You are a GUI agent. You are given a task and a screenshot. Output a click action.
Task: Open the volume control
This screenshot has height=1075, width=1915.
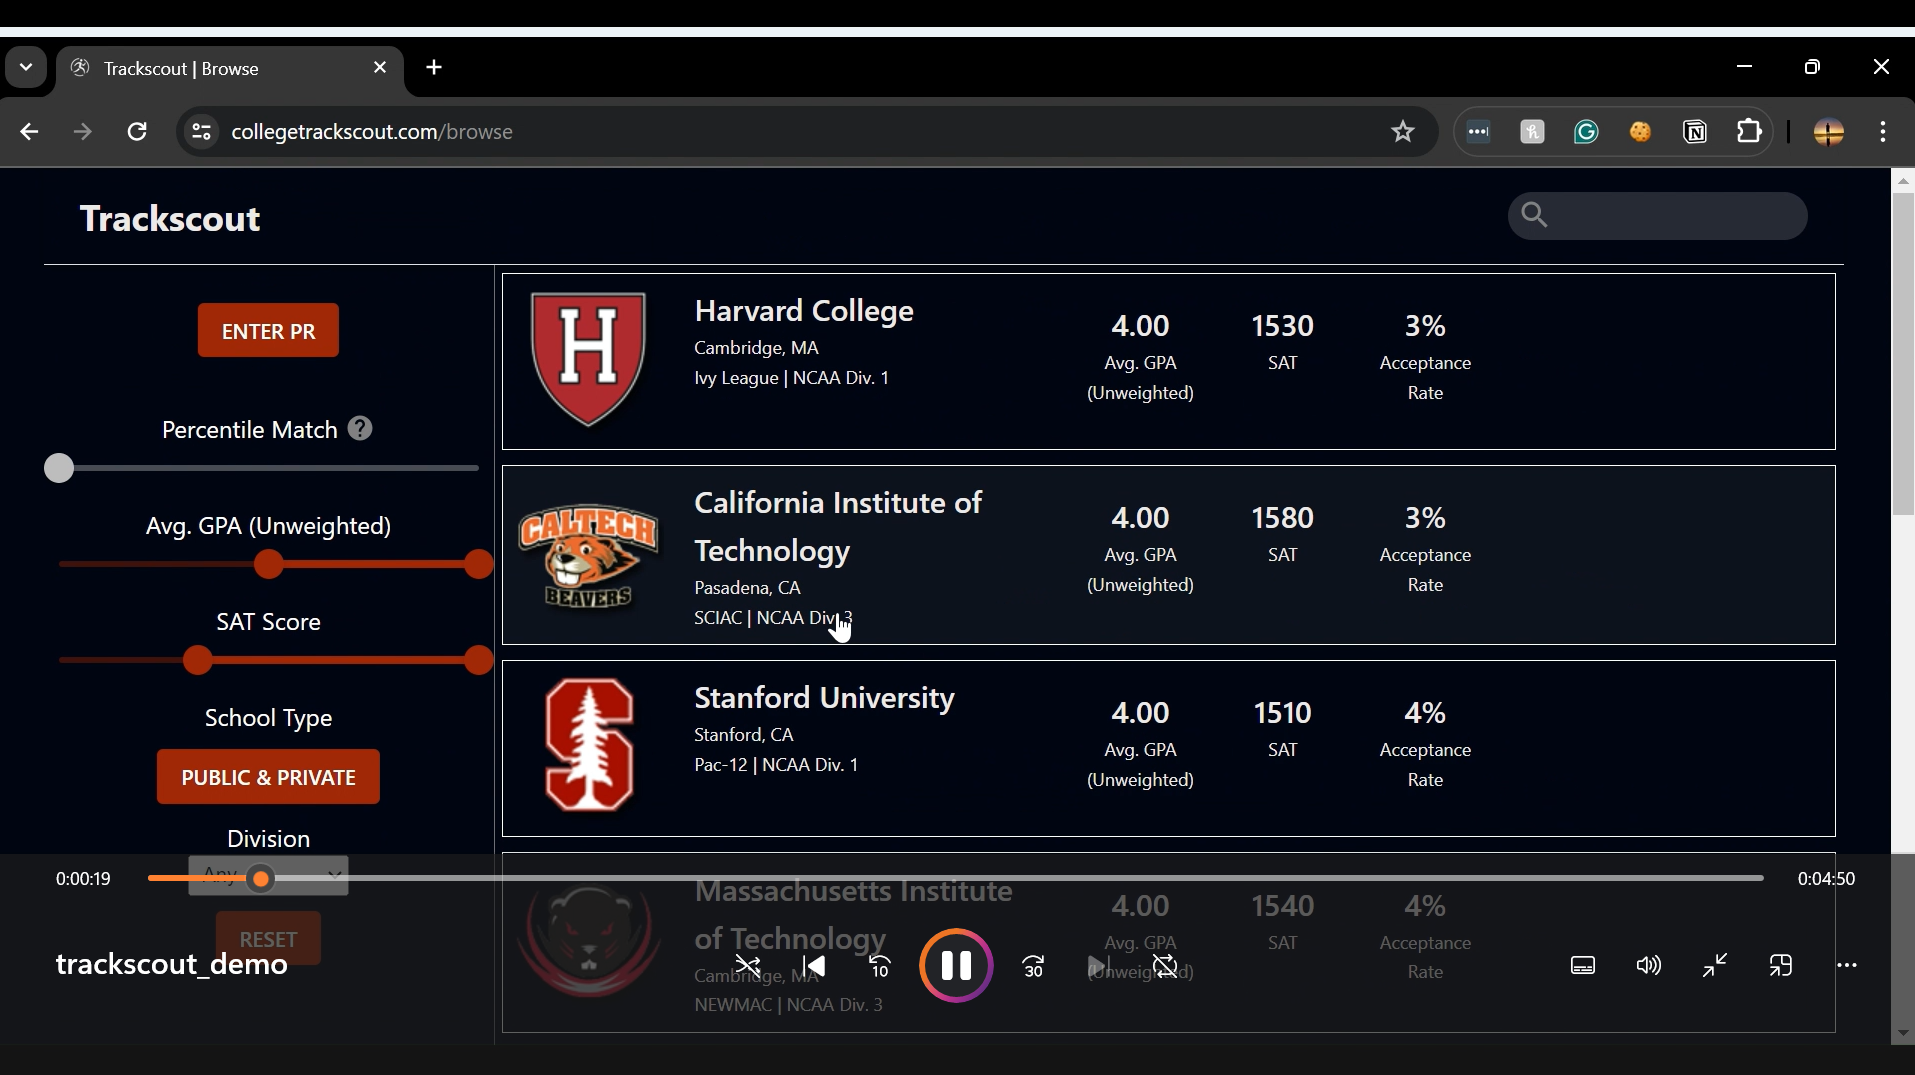[1648, 966]
